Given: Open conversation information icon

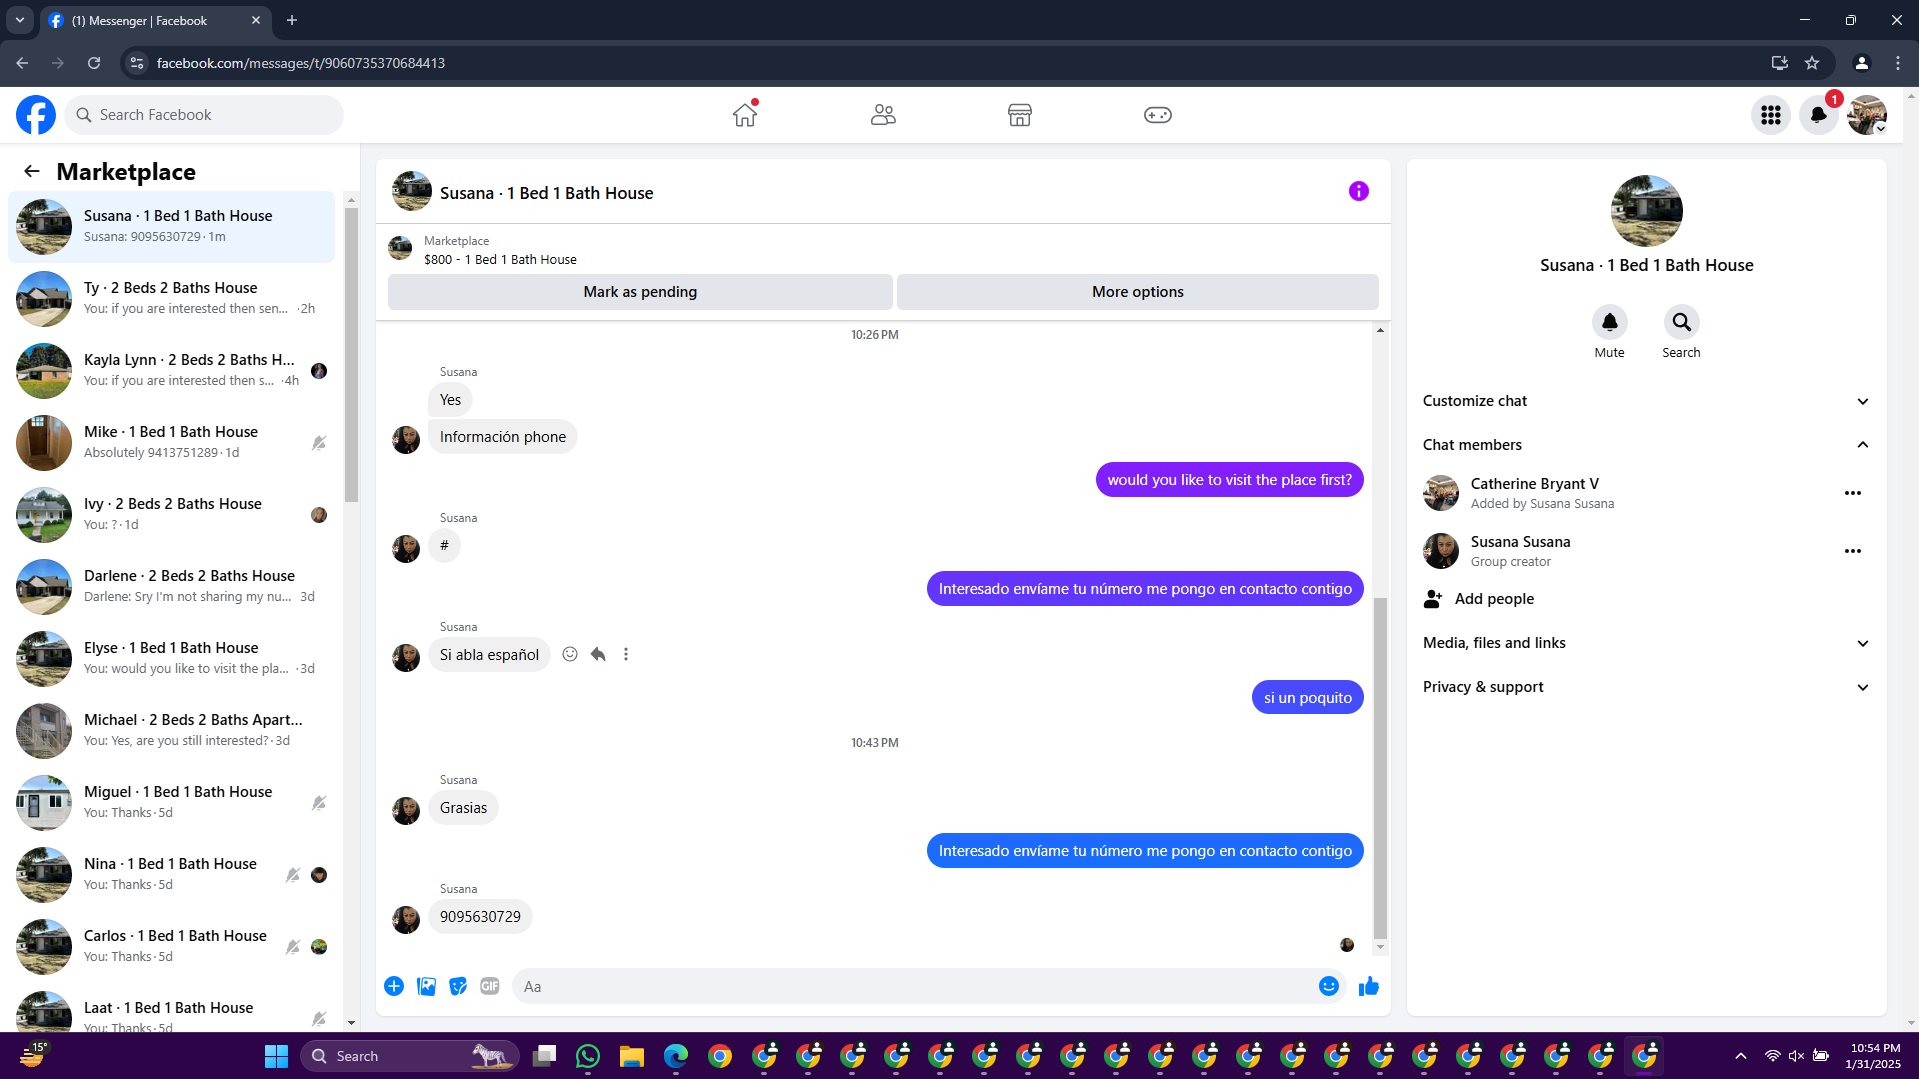Looking at the screenshot, I should [1358, 191].
